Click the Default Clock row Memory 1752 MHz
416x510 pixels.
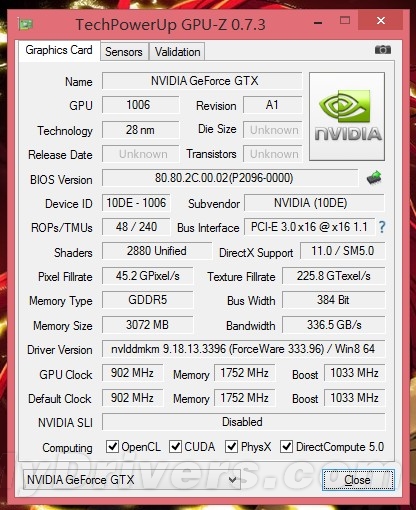[x=244, y=398]
